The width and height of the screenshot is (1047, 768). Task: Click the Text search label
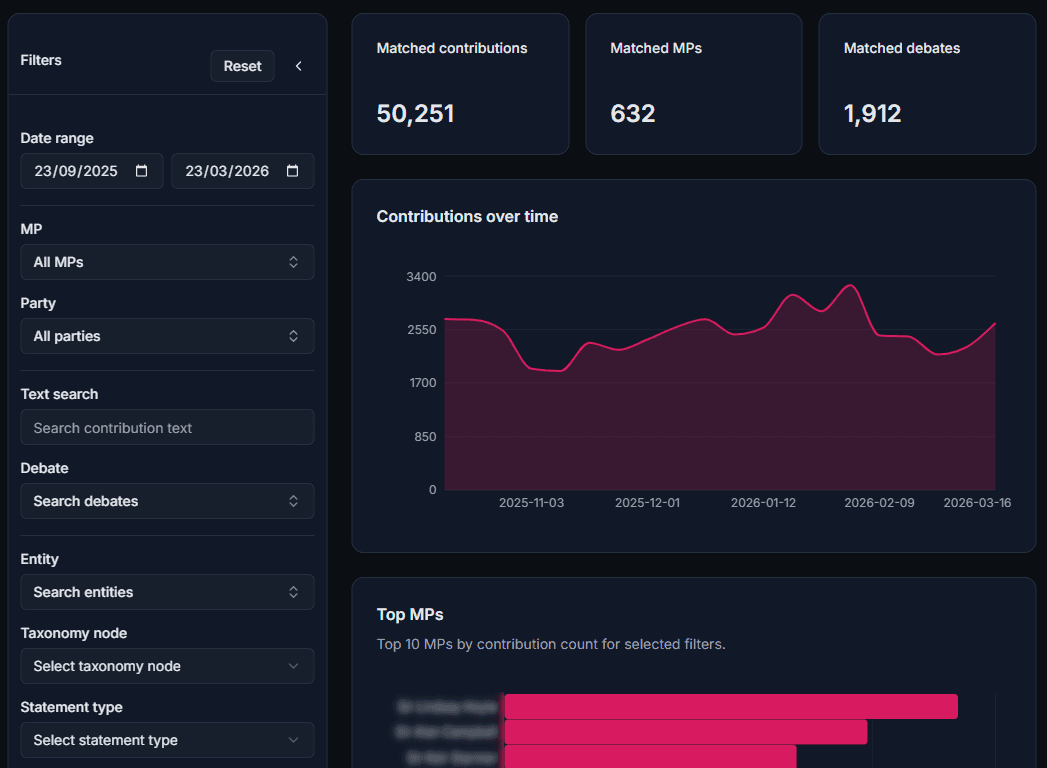[x=59, y=394]
